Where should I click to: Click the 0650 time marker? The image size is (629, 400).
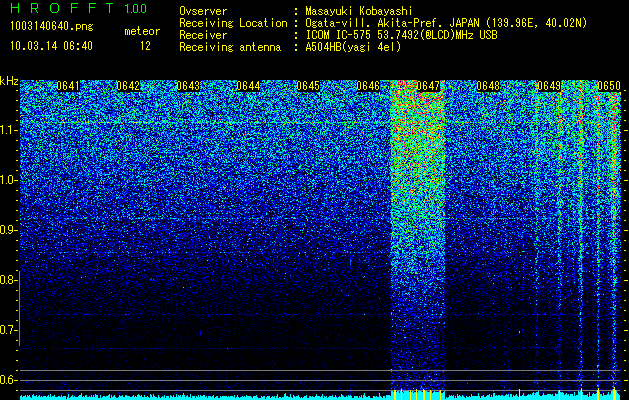pos(609,86)
